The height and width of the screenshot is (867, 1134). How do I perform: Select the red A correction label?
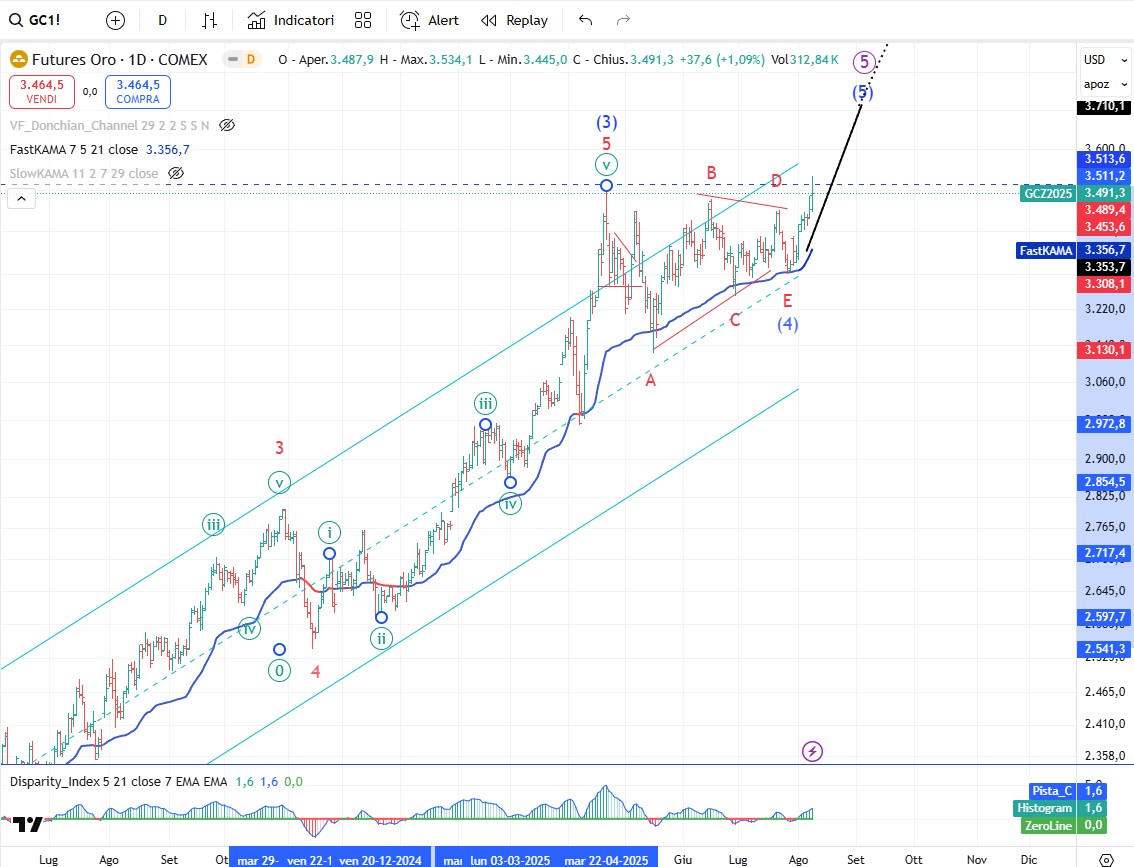click(x=650, y=380)
